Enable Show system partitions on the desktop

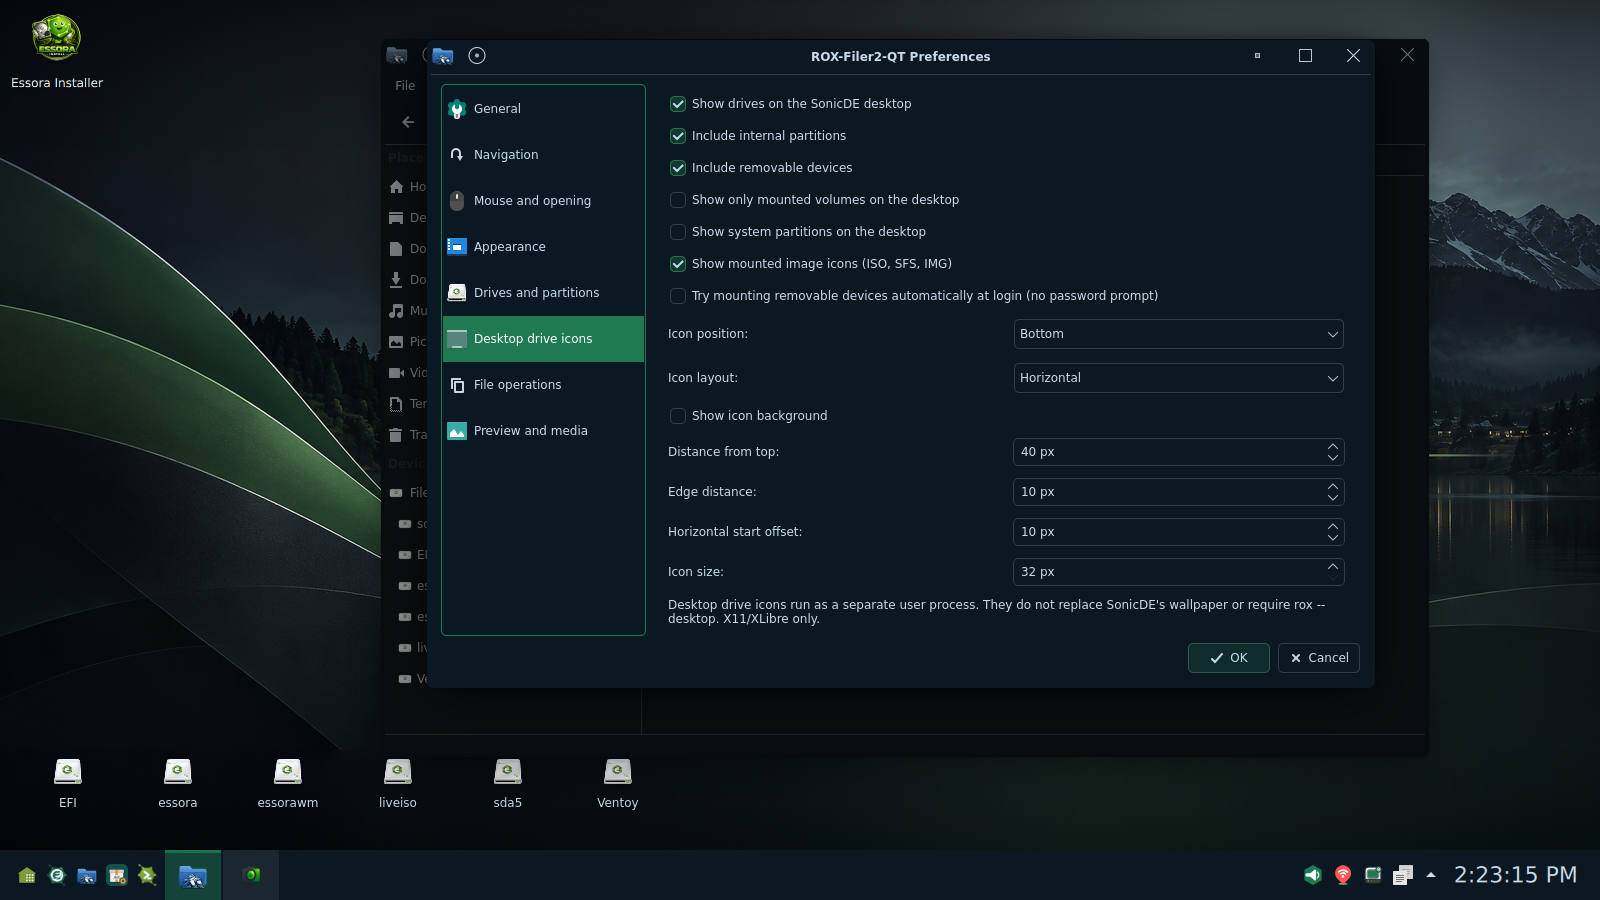pyautogui.click(x=678, y=232)
